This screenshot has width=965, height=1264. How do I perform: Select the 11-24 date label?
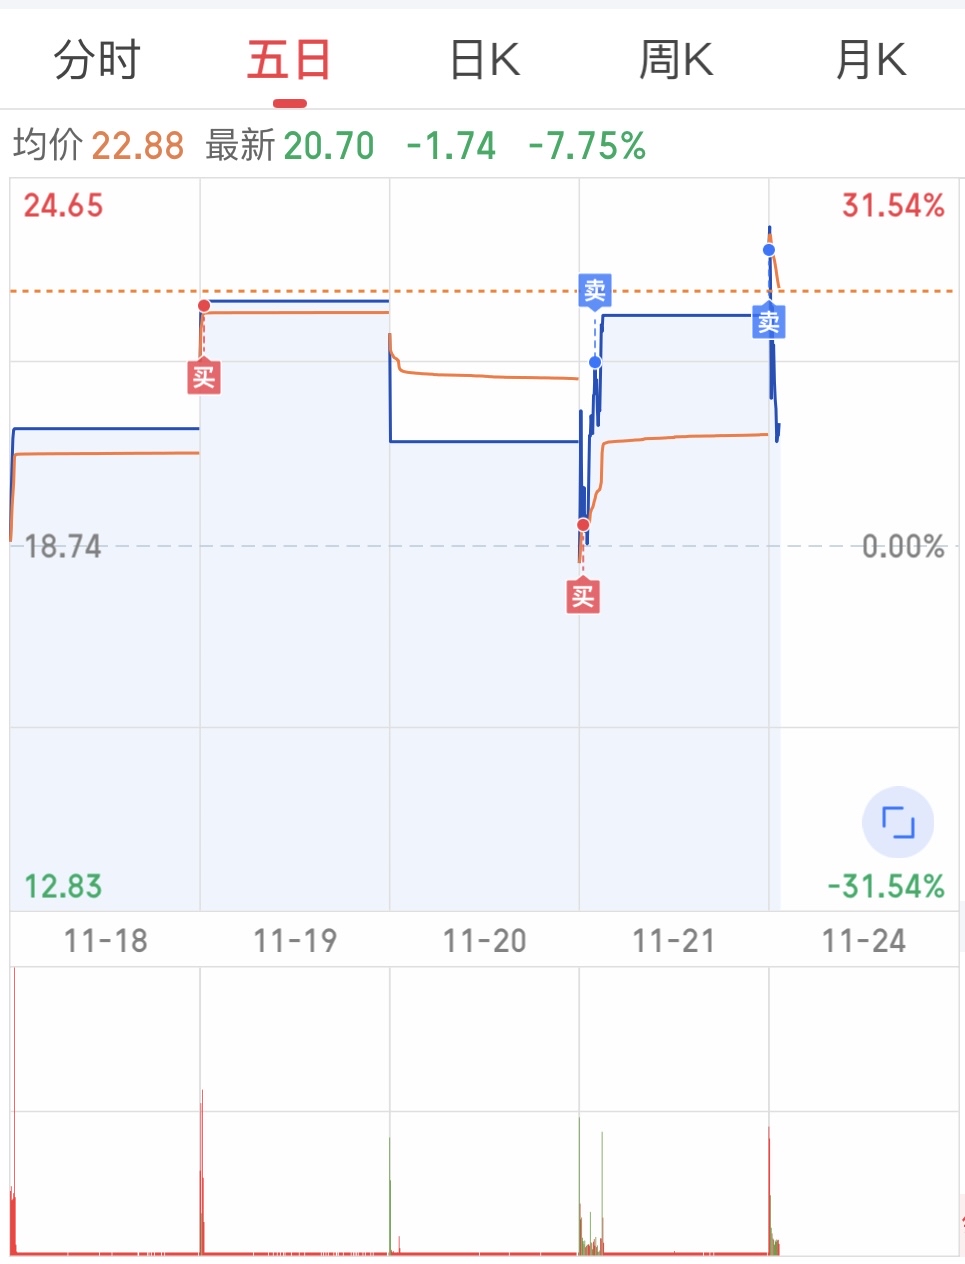[x=864, y=941]
